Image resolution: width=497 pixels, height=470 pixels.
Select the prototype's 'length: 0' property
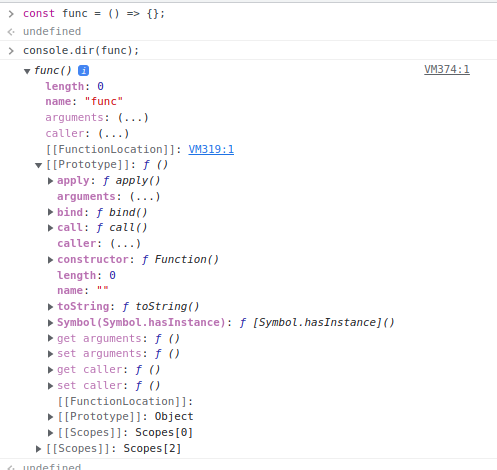tap(86, 276)
